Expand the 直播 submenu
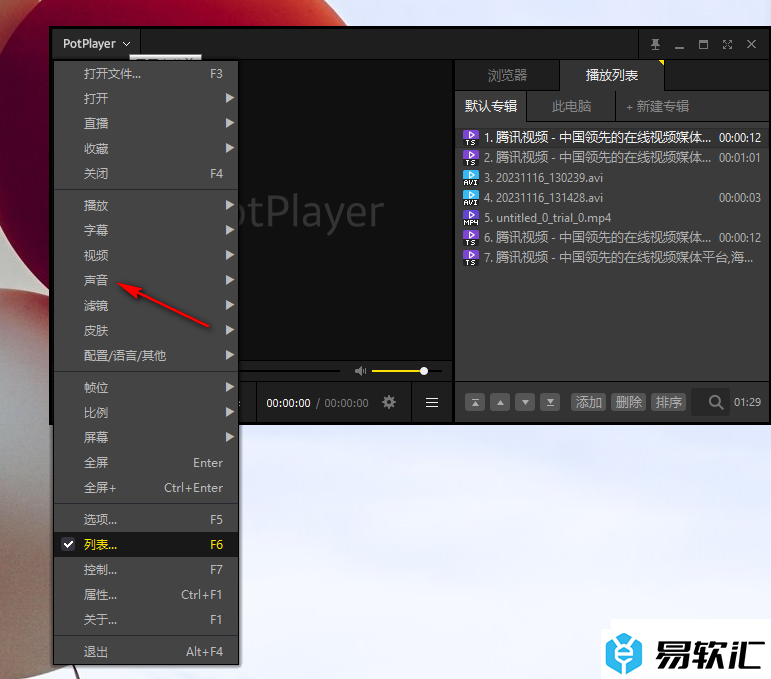771x679 pixels. [x=146, y=123]
